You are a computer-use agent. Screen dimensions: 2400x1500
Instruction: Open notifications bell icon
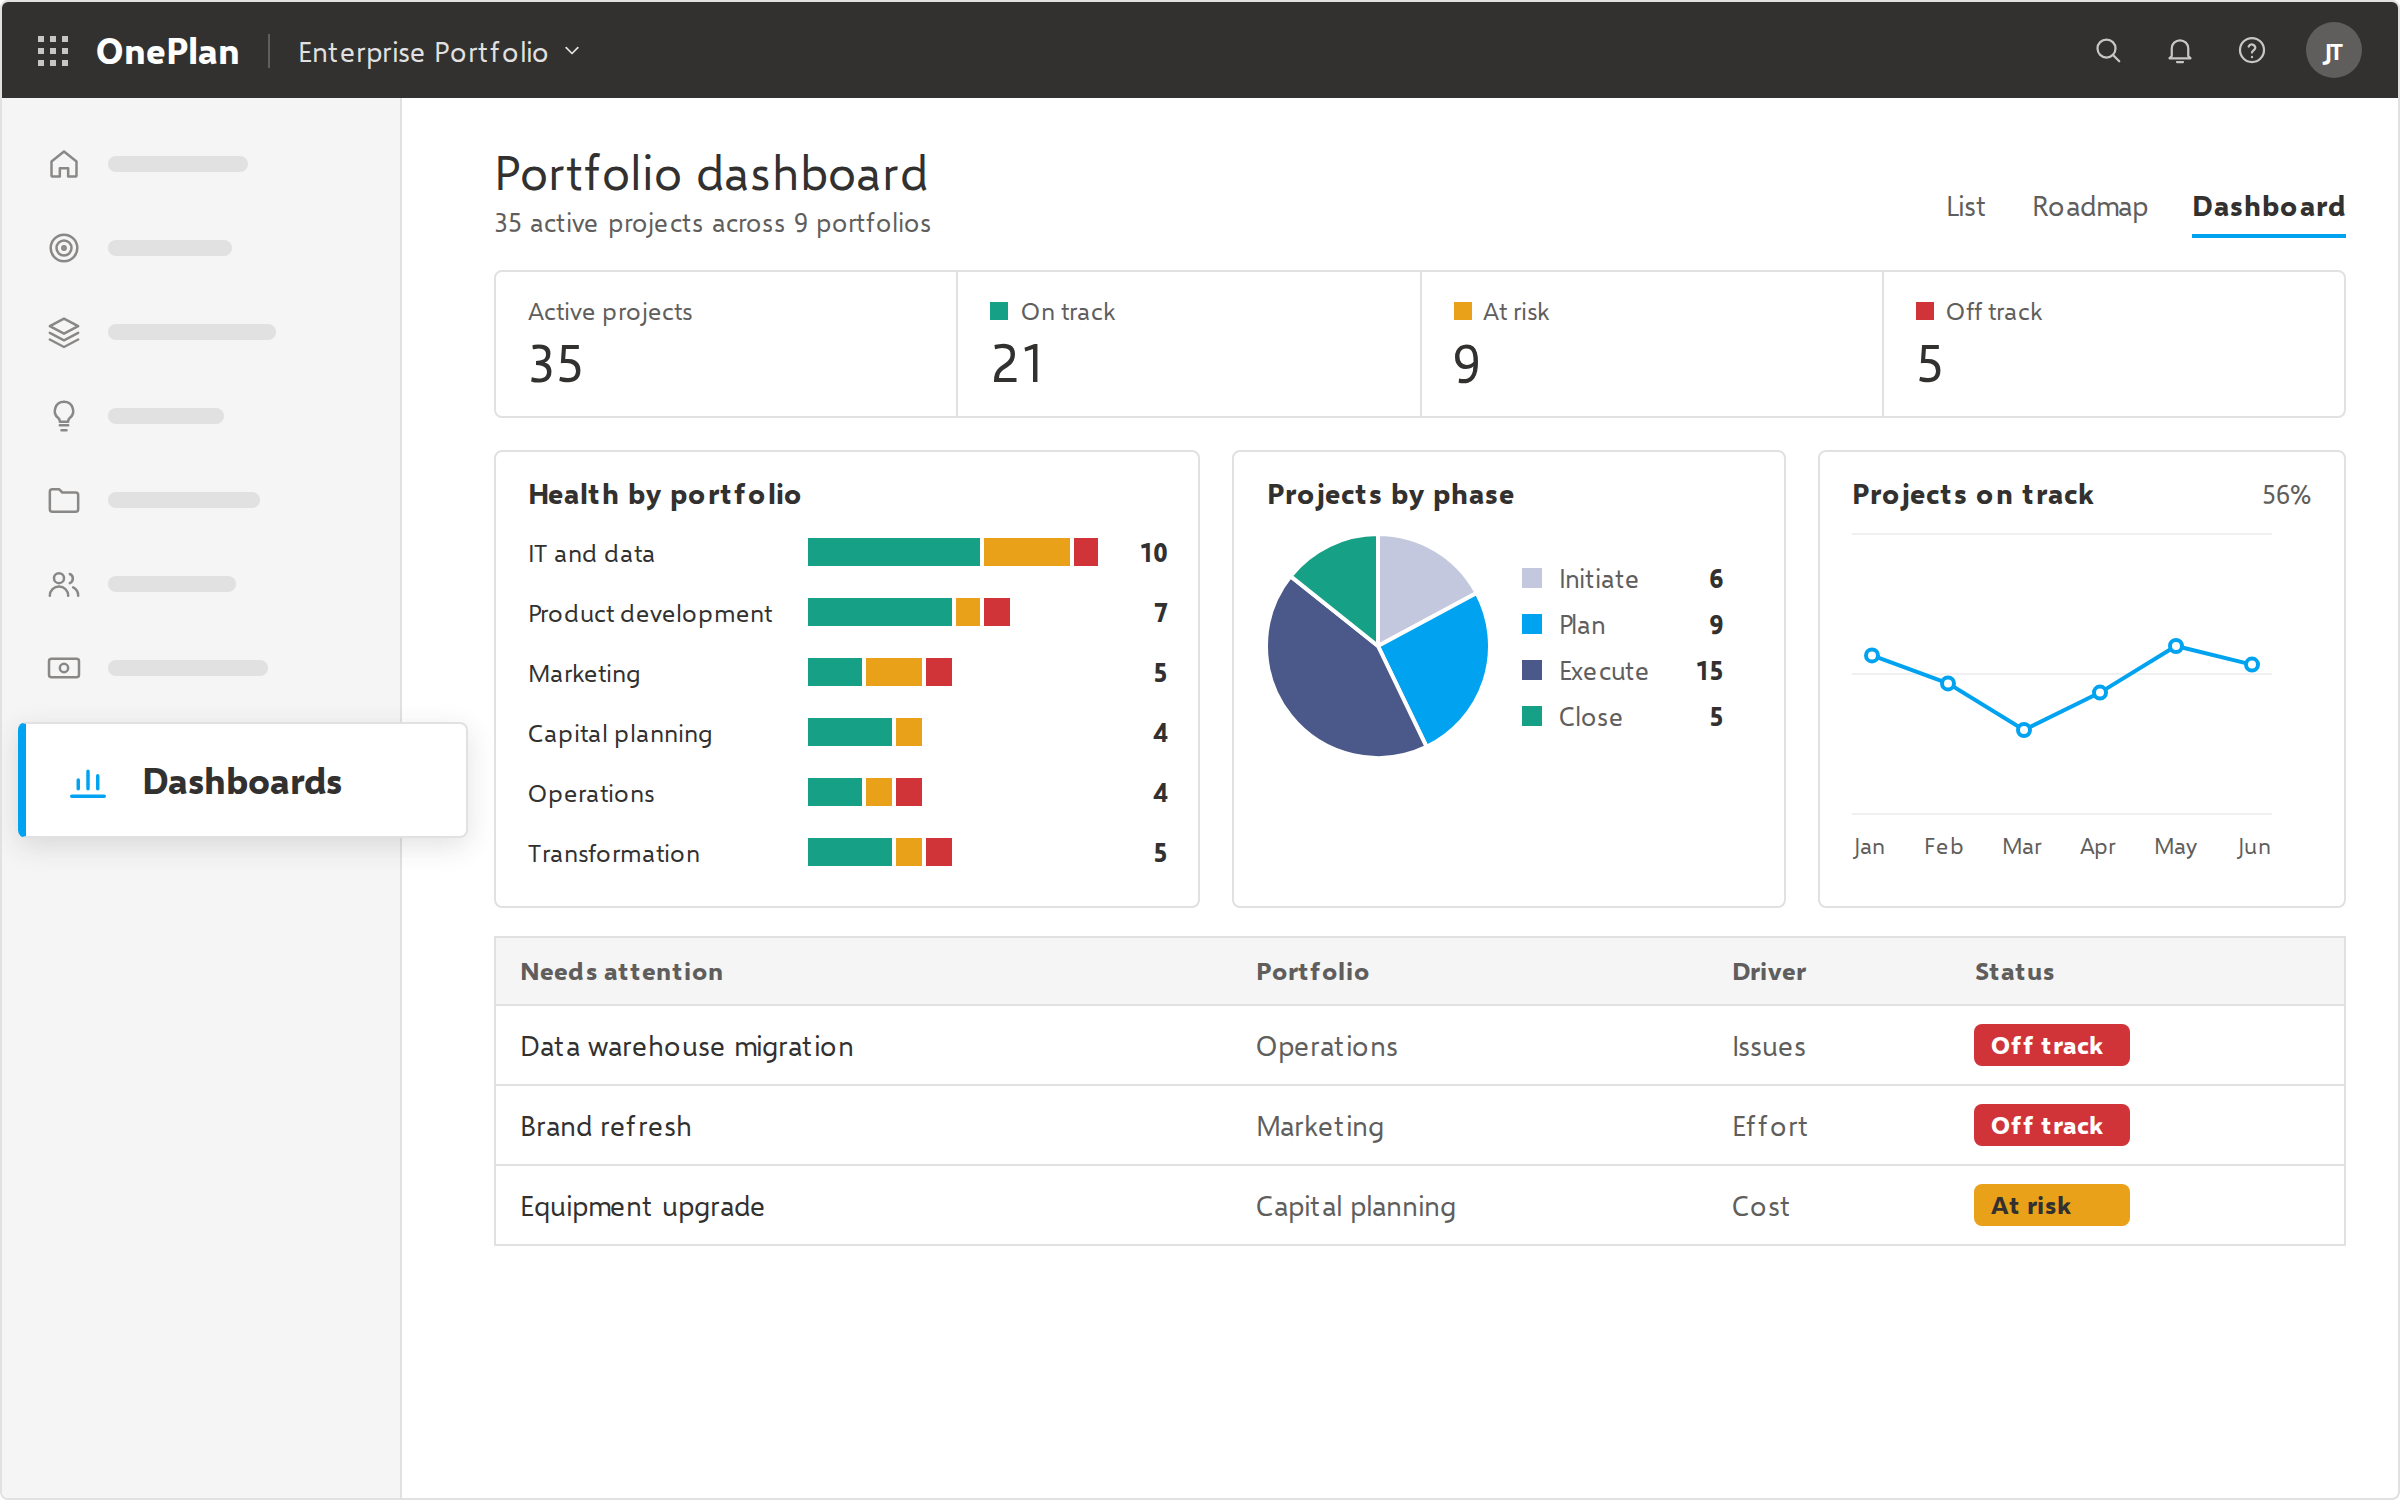click(2180, 51)
